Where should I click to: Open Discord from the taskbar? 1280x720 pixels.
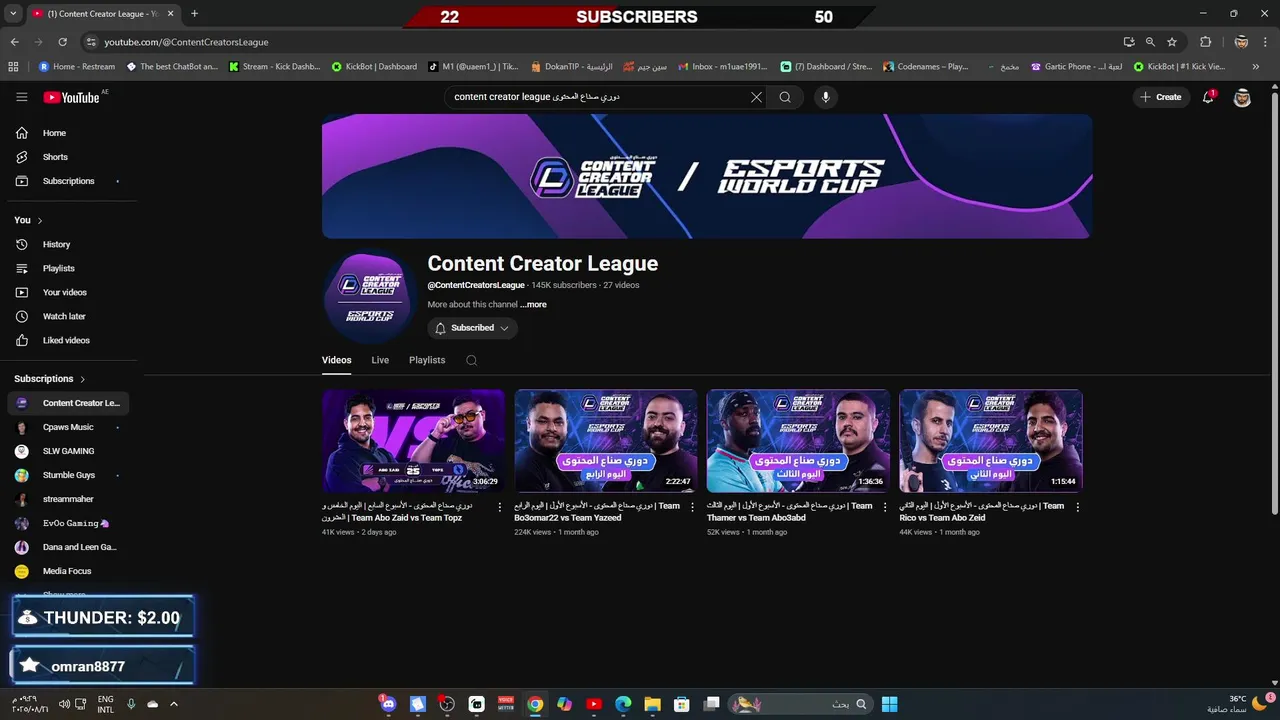pyautogui.click(x=388, y=704)
